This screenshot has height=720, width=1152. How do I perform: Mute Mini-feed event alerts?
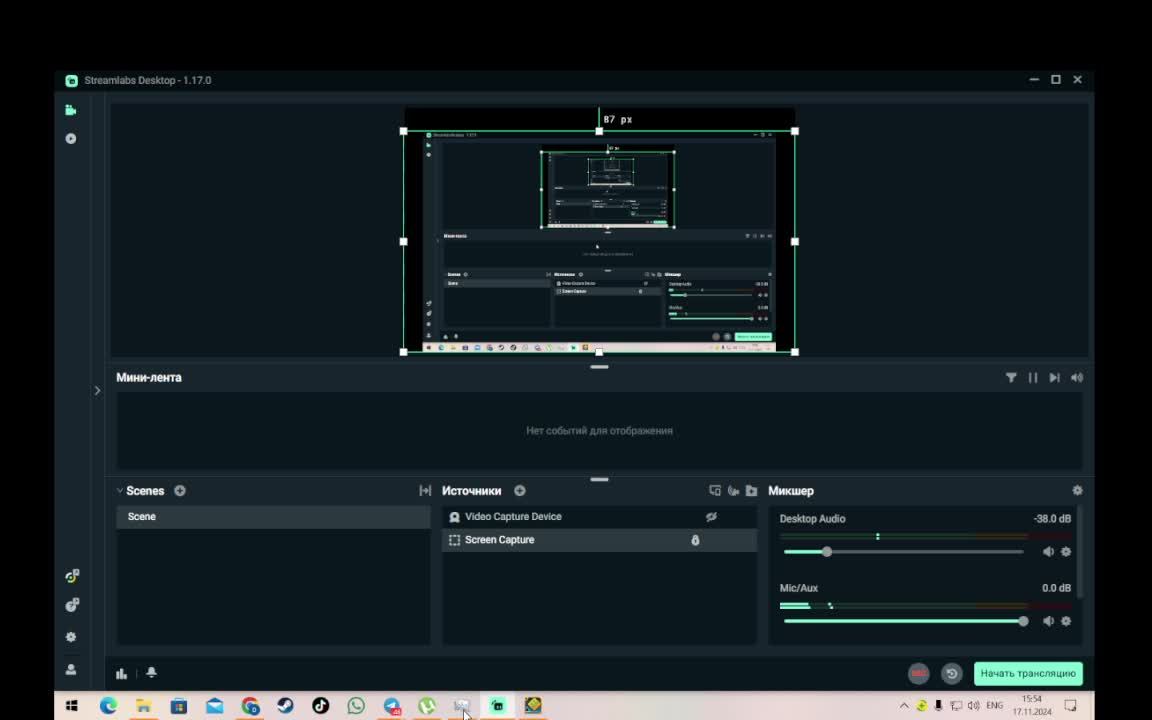[x=1076, y=378]
